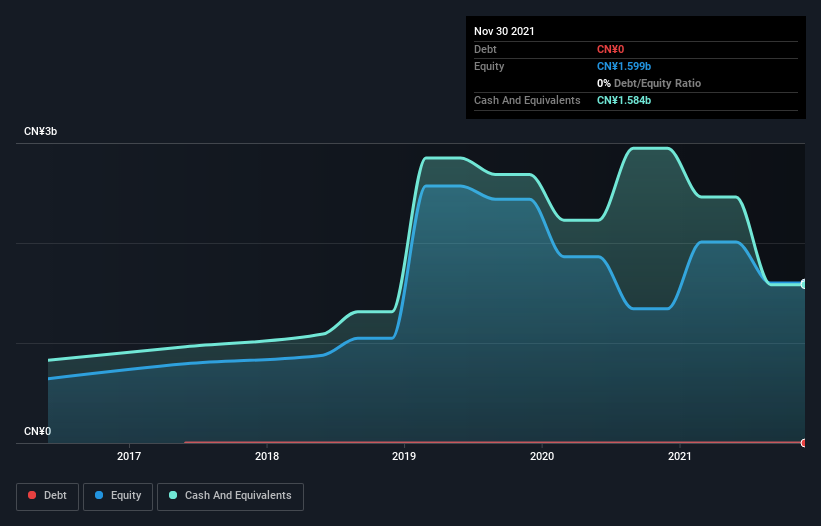Click the teal Cash And Equivalents legend dot
Viewport: 821px width, 526px height.
coord(173,495)
